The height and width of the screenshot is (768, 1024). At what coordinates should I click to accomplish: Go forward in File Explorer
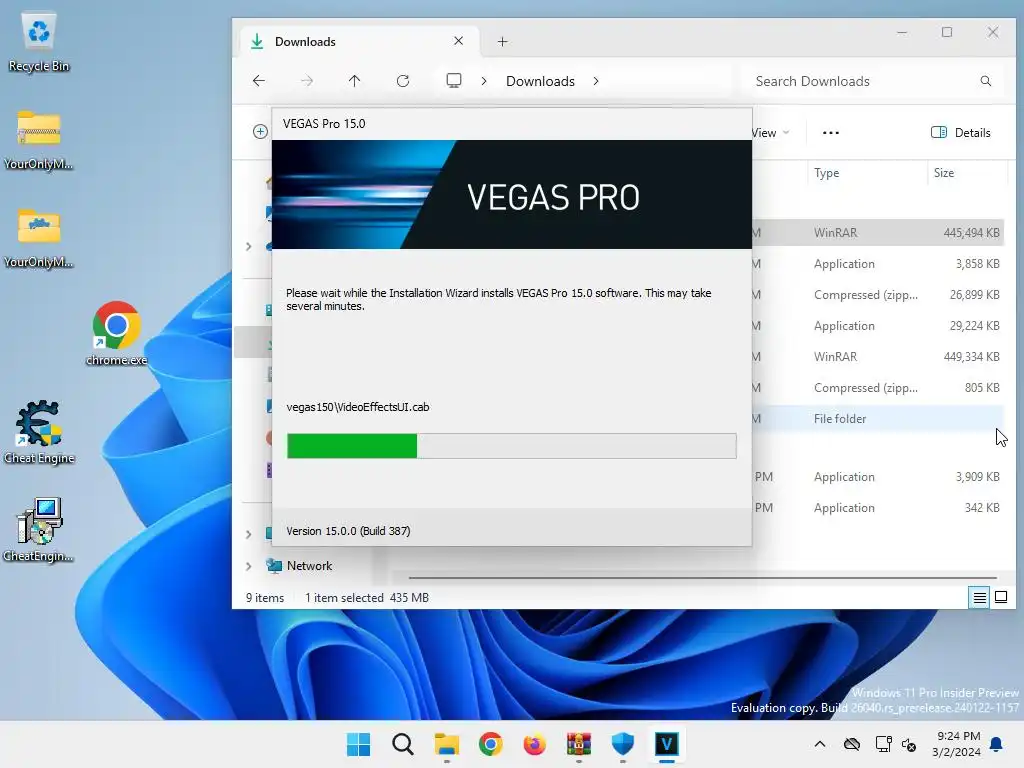click(x=306, y=81)
